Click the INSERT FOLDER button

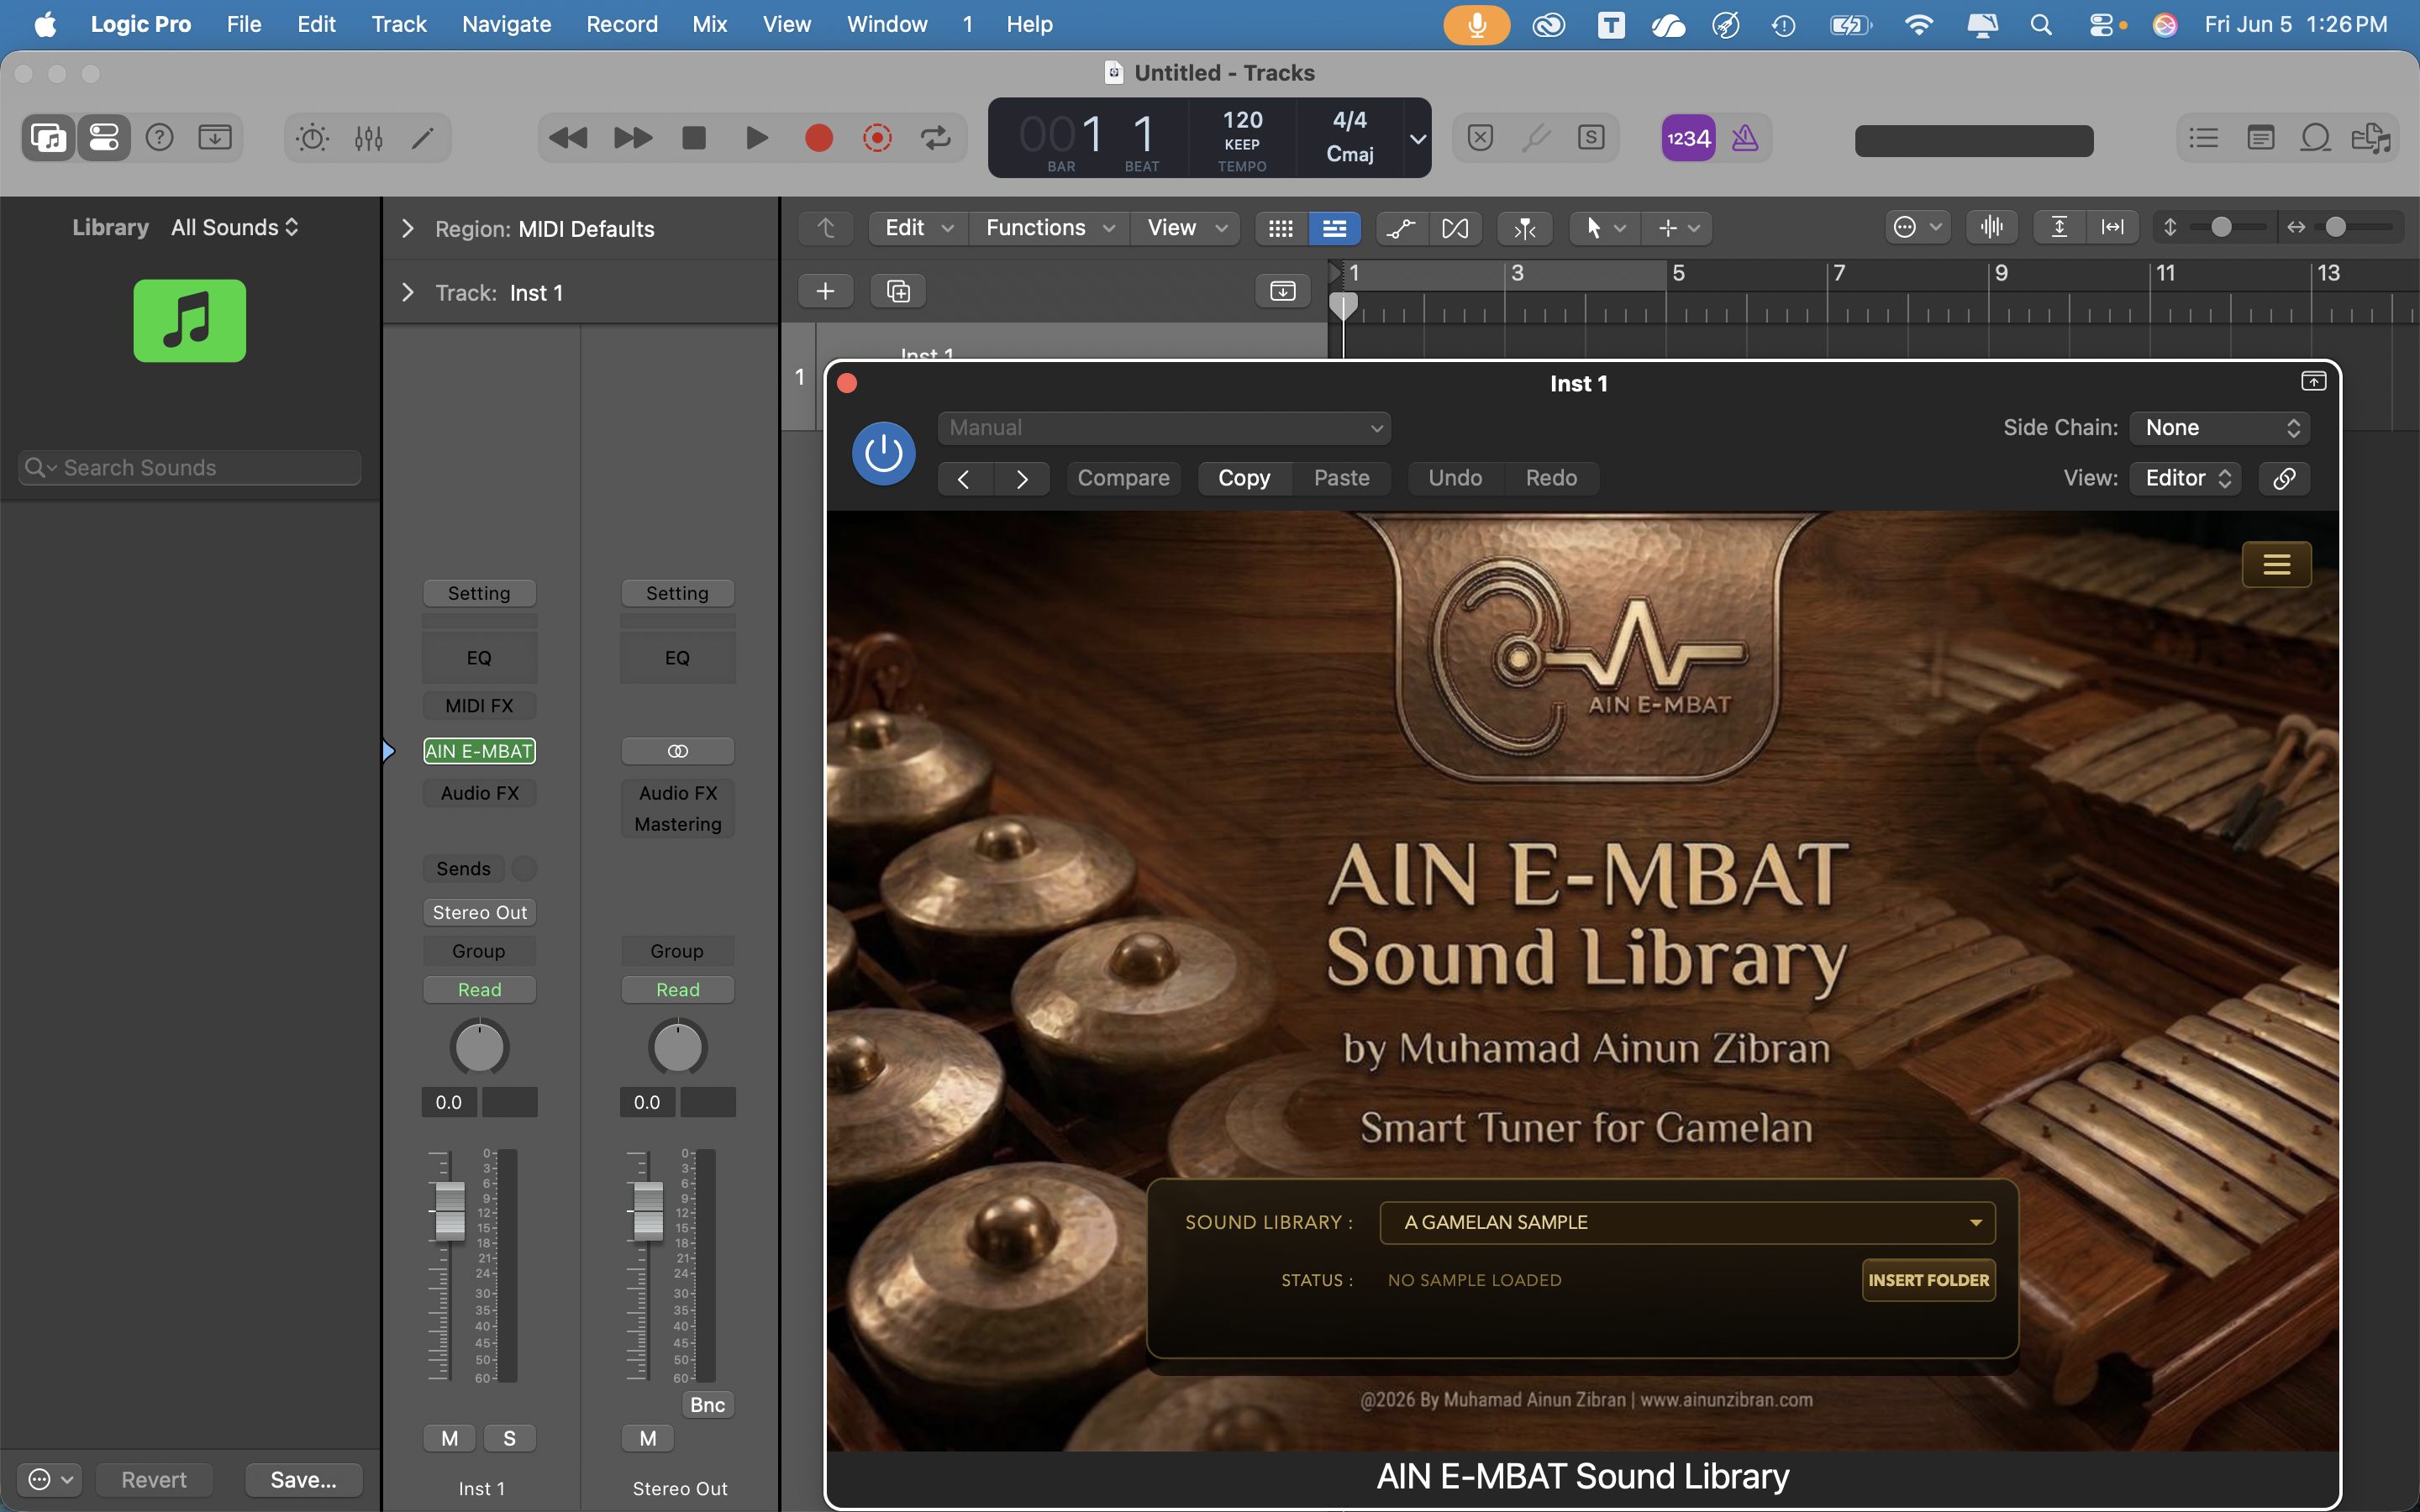1928,1280
